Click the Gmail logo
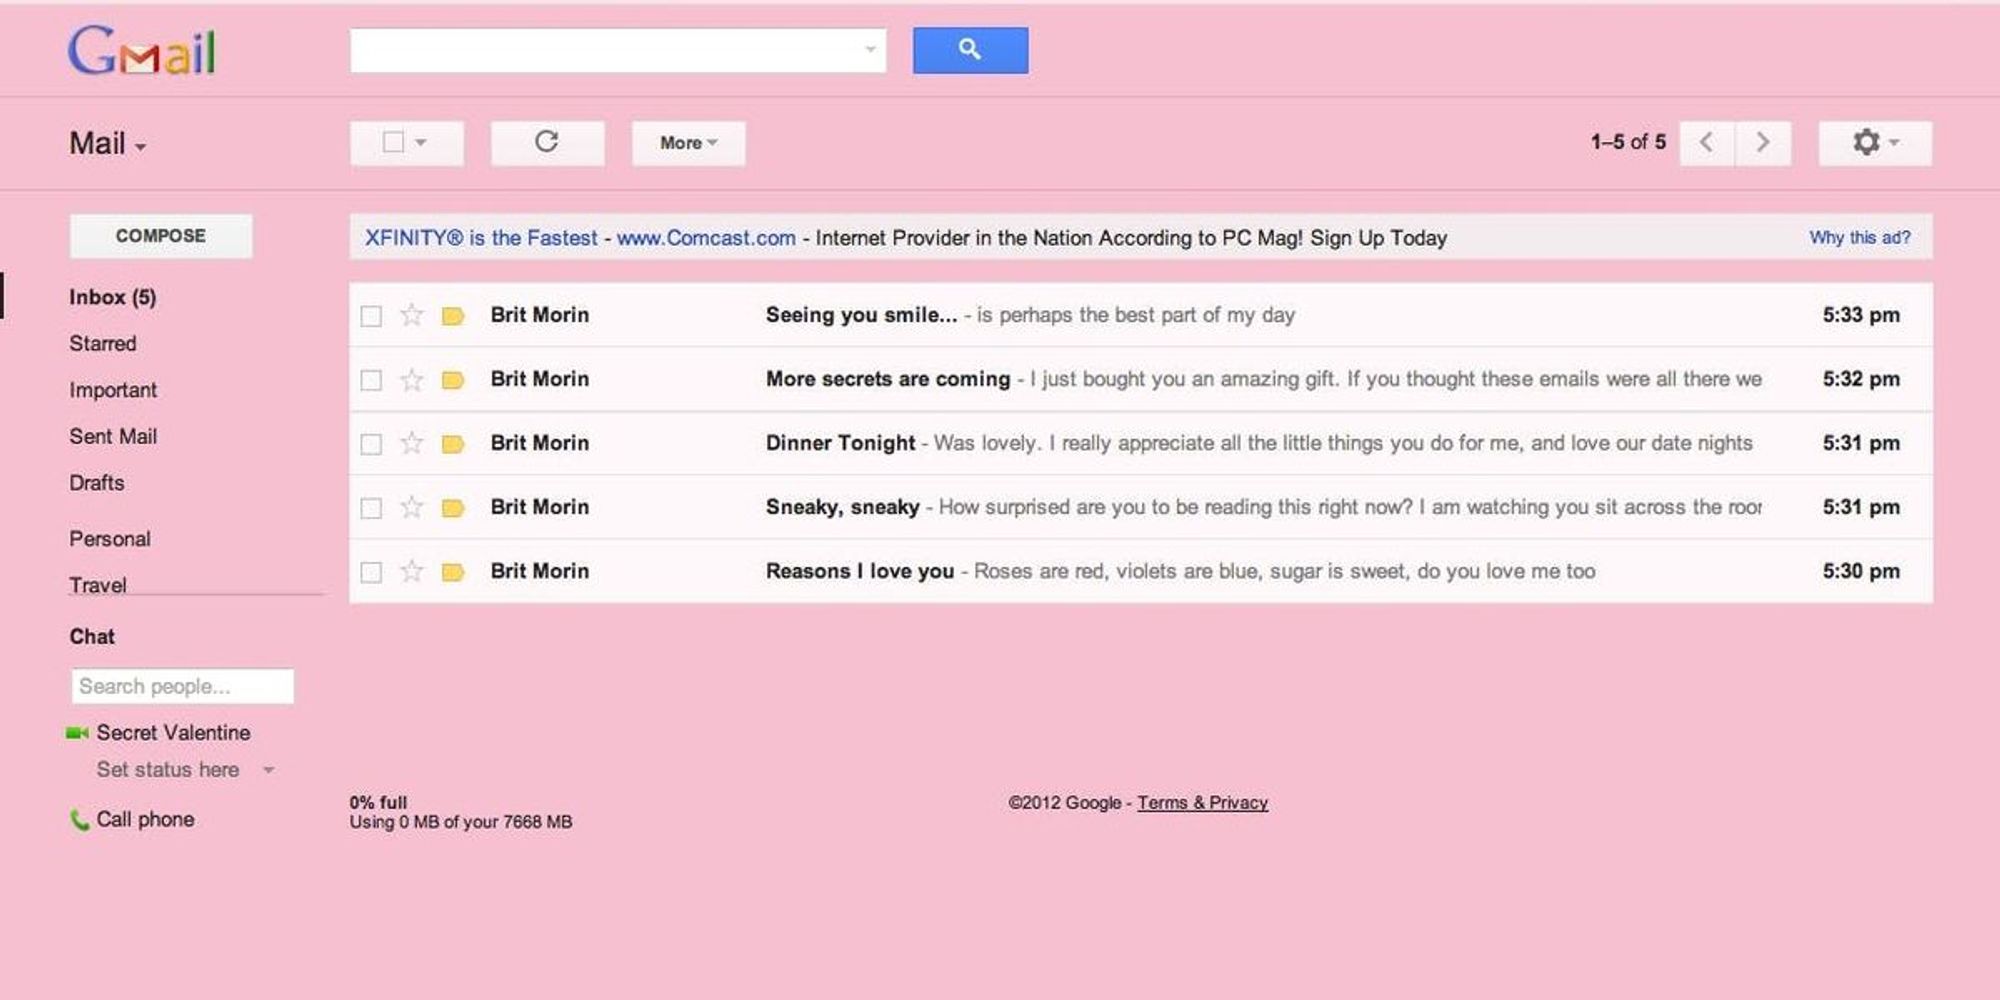Screen dimensions: 2000x1000 (142, 51)
